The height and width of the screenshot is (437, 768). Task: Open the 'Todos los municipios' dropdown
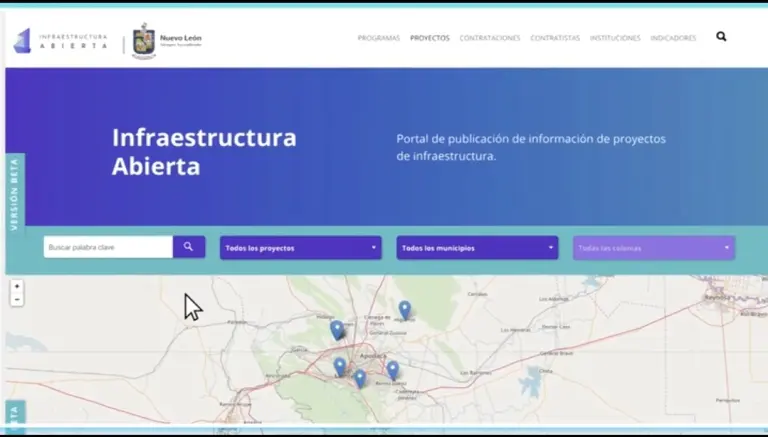pos(477,248)
